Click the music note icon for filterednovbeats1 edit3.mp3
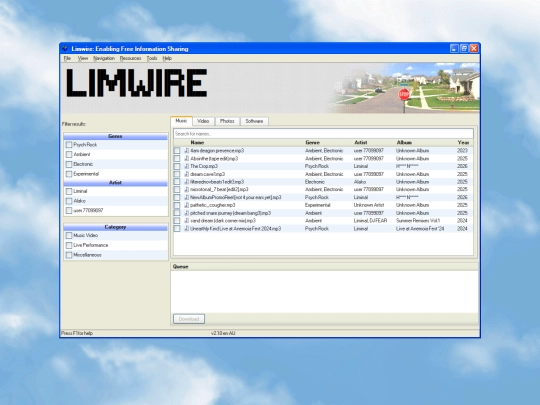 click(186, 181)
